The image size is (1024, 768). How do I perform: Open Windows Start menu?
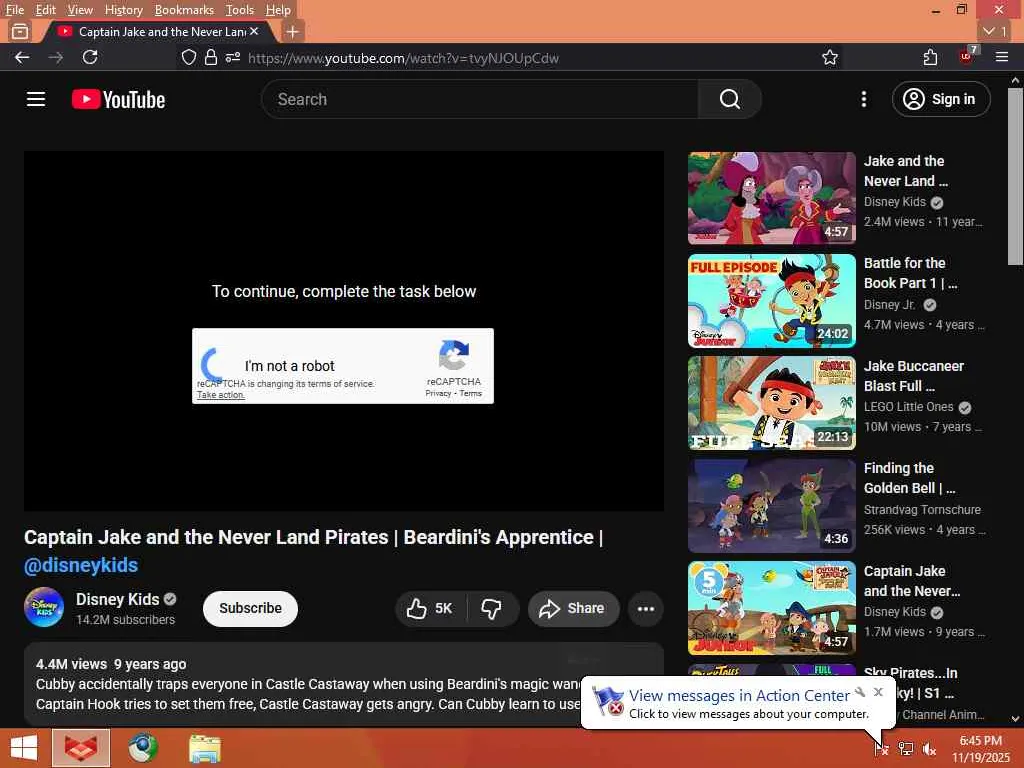tap(24, 748)
